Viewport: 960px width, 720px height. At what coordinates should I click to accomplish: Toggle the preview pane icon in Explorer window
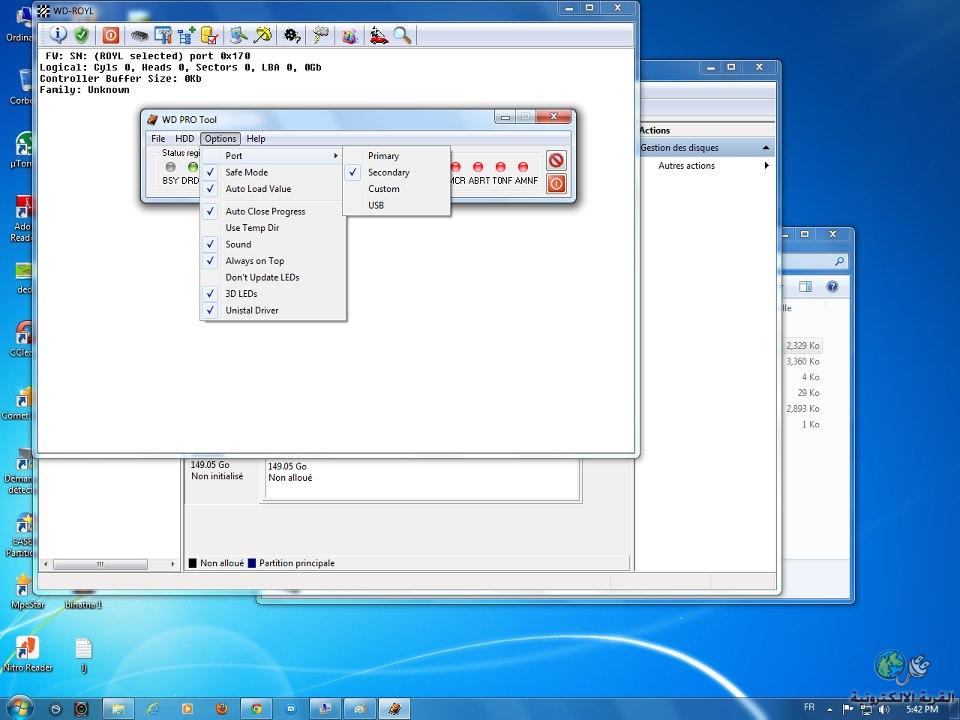click(x=806, y=287)
